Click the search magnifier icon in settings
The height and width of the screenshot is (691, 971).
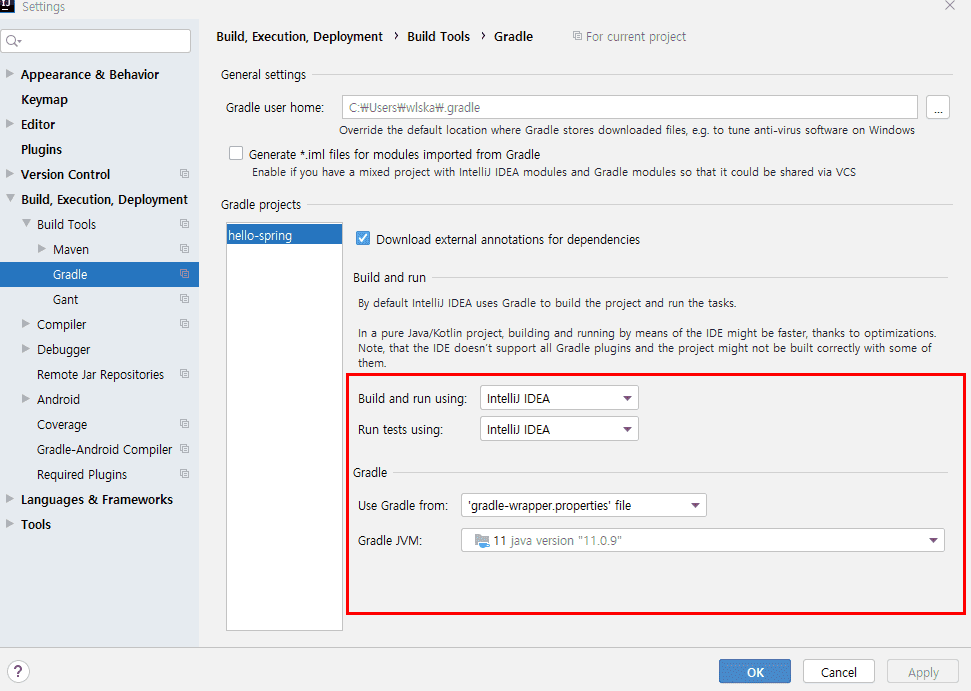coord(12,41)
